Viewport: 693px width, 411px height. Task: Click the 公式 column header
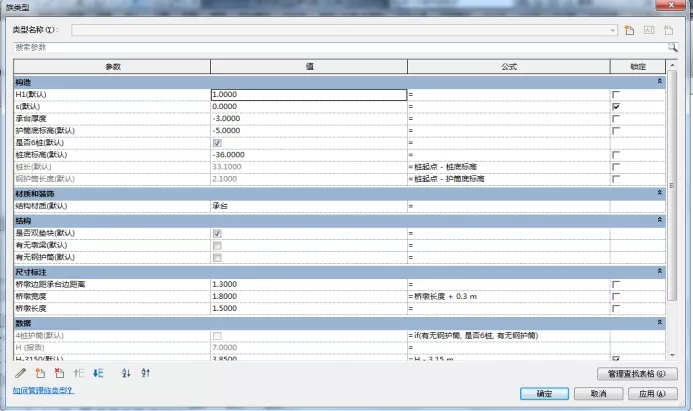tap(508, 67)
